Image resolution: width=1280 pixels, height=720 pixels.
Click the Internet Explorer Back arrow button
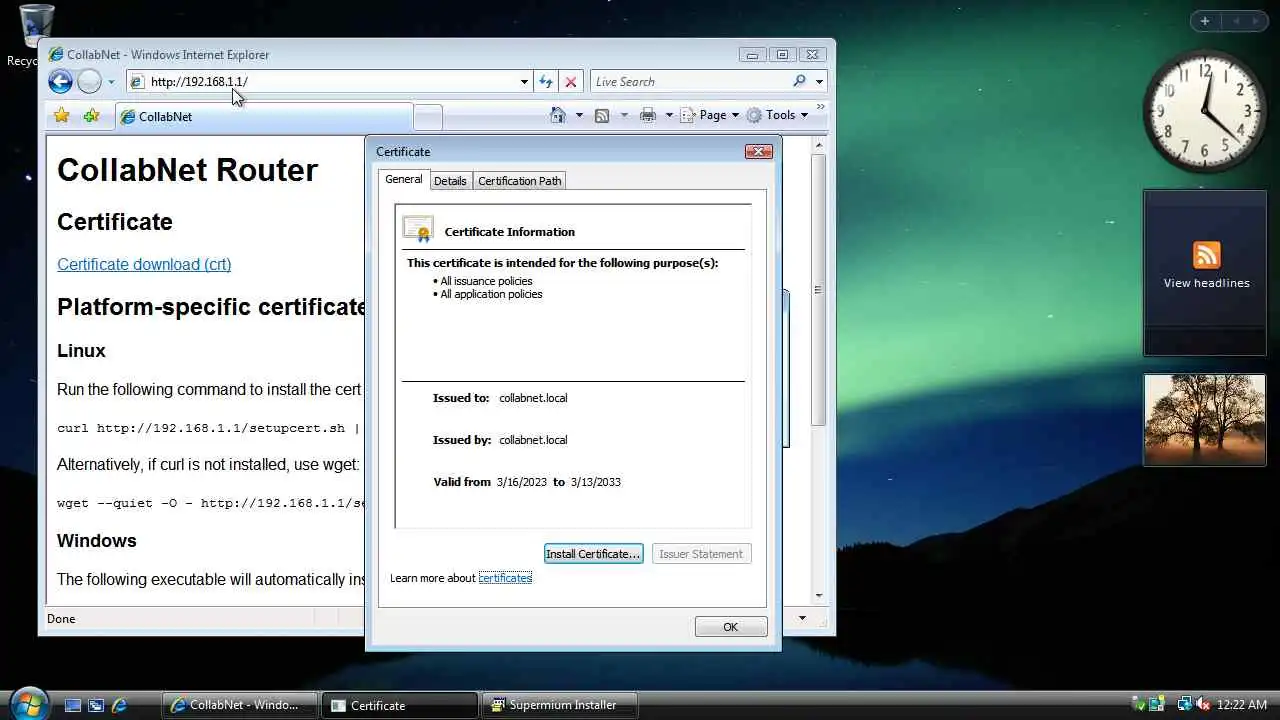tap(60, 82)
